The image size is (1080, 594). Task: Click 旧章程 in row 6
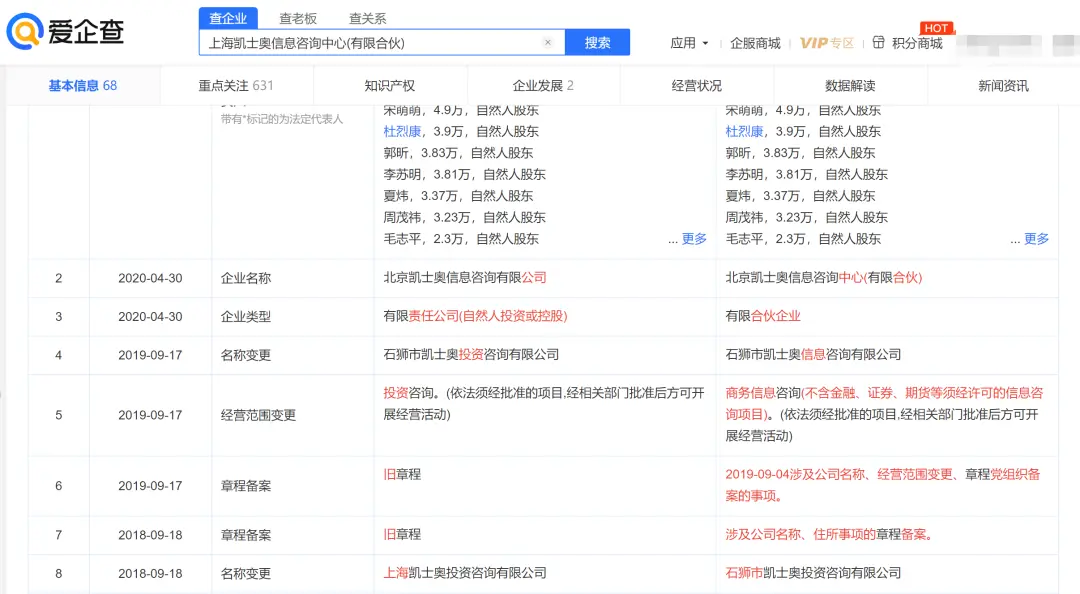click(x=402, y=474)
